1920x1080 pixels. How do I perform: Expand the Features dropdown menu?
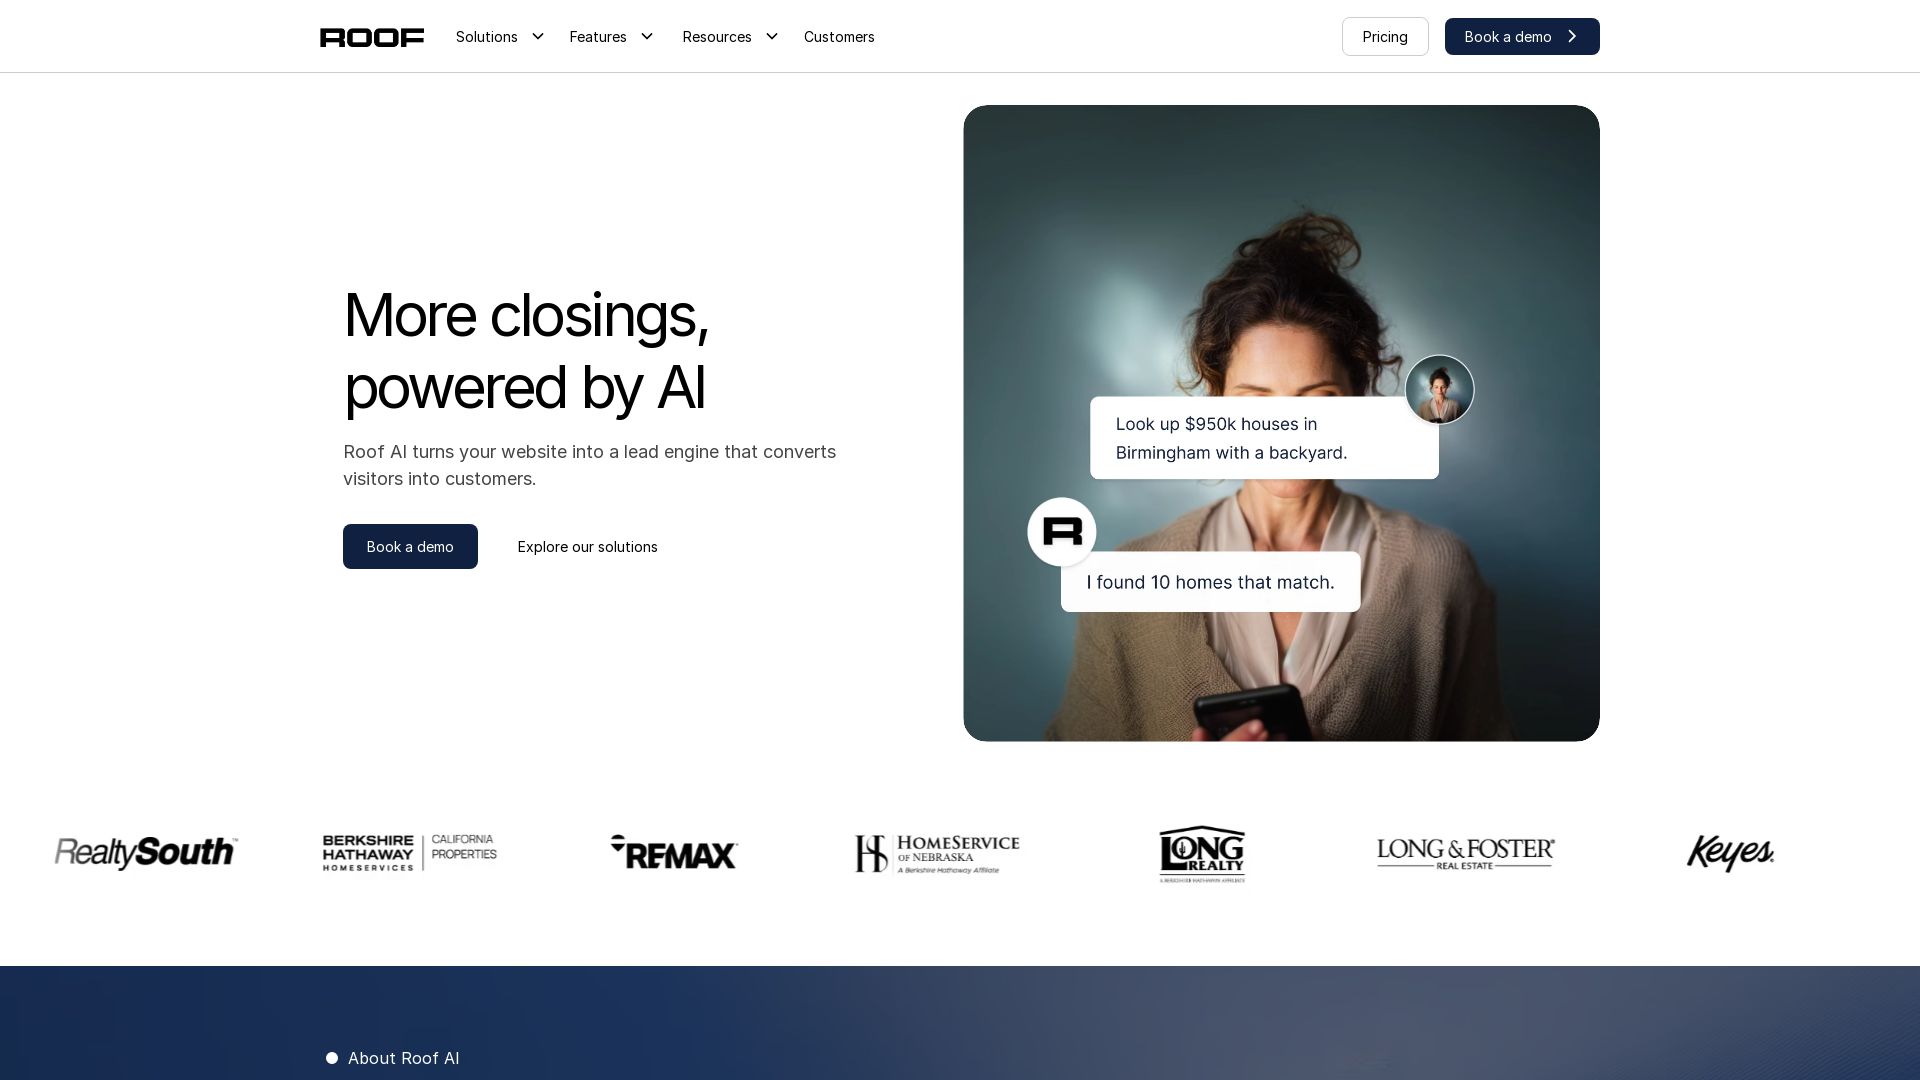(611, 37)
